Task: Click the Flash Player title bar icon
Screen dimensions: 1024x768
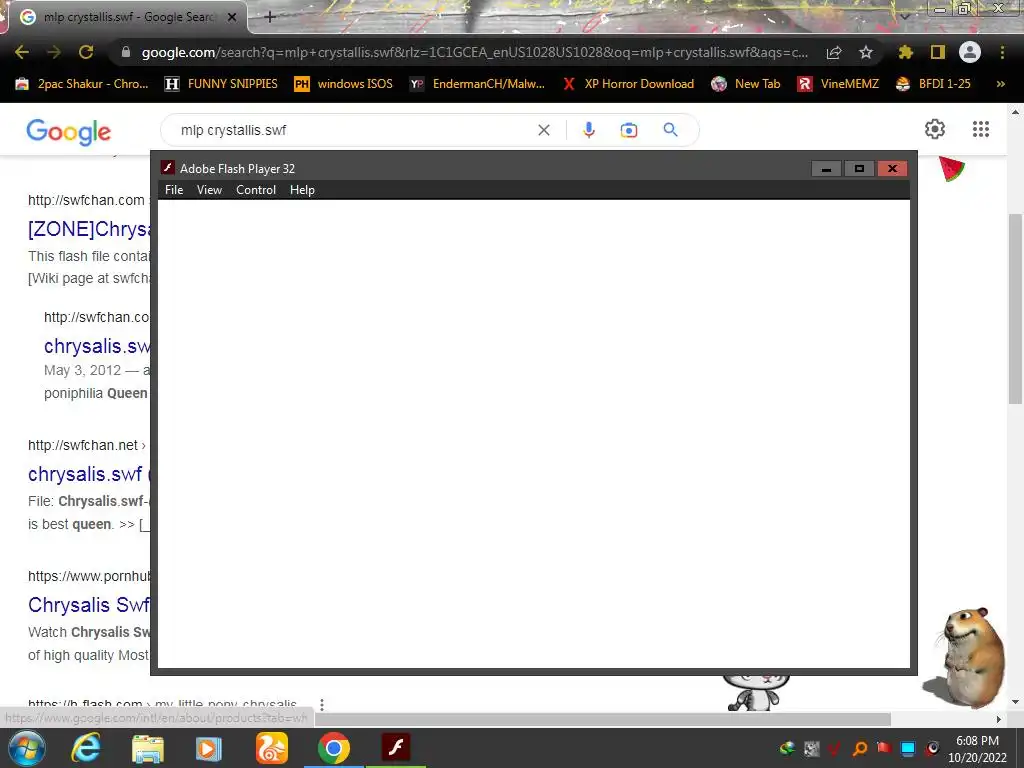Action: (167, 168)
